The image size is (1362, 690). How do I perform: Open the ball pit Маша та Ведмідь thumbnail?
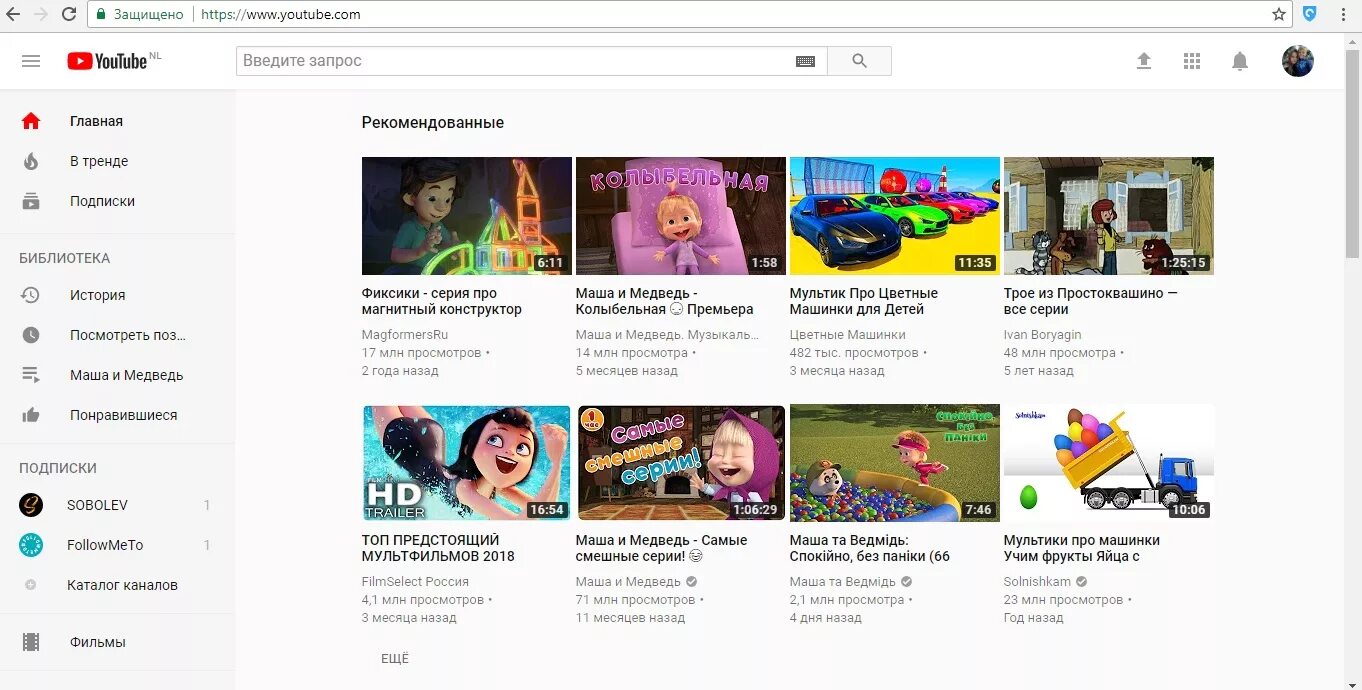tap(895, 463)
